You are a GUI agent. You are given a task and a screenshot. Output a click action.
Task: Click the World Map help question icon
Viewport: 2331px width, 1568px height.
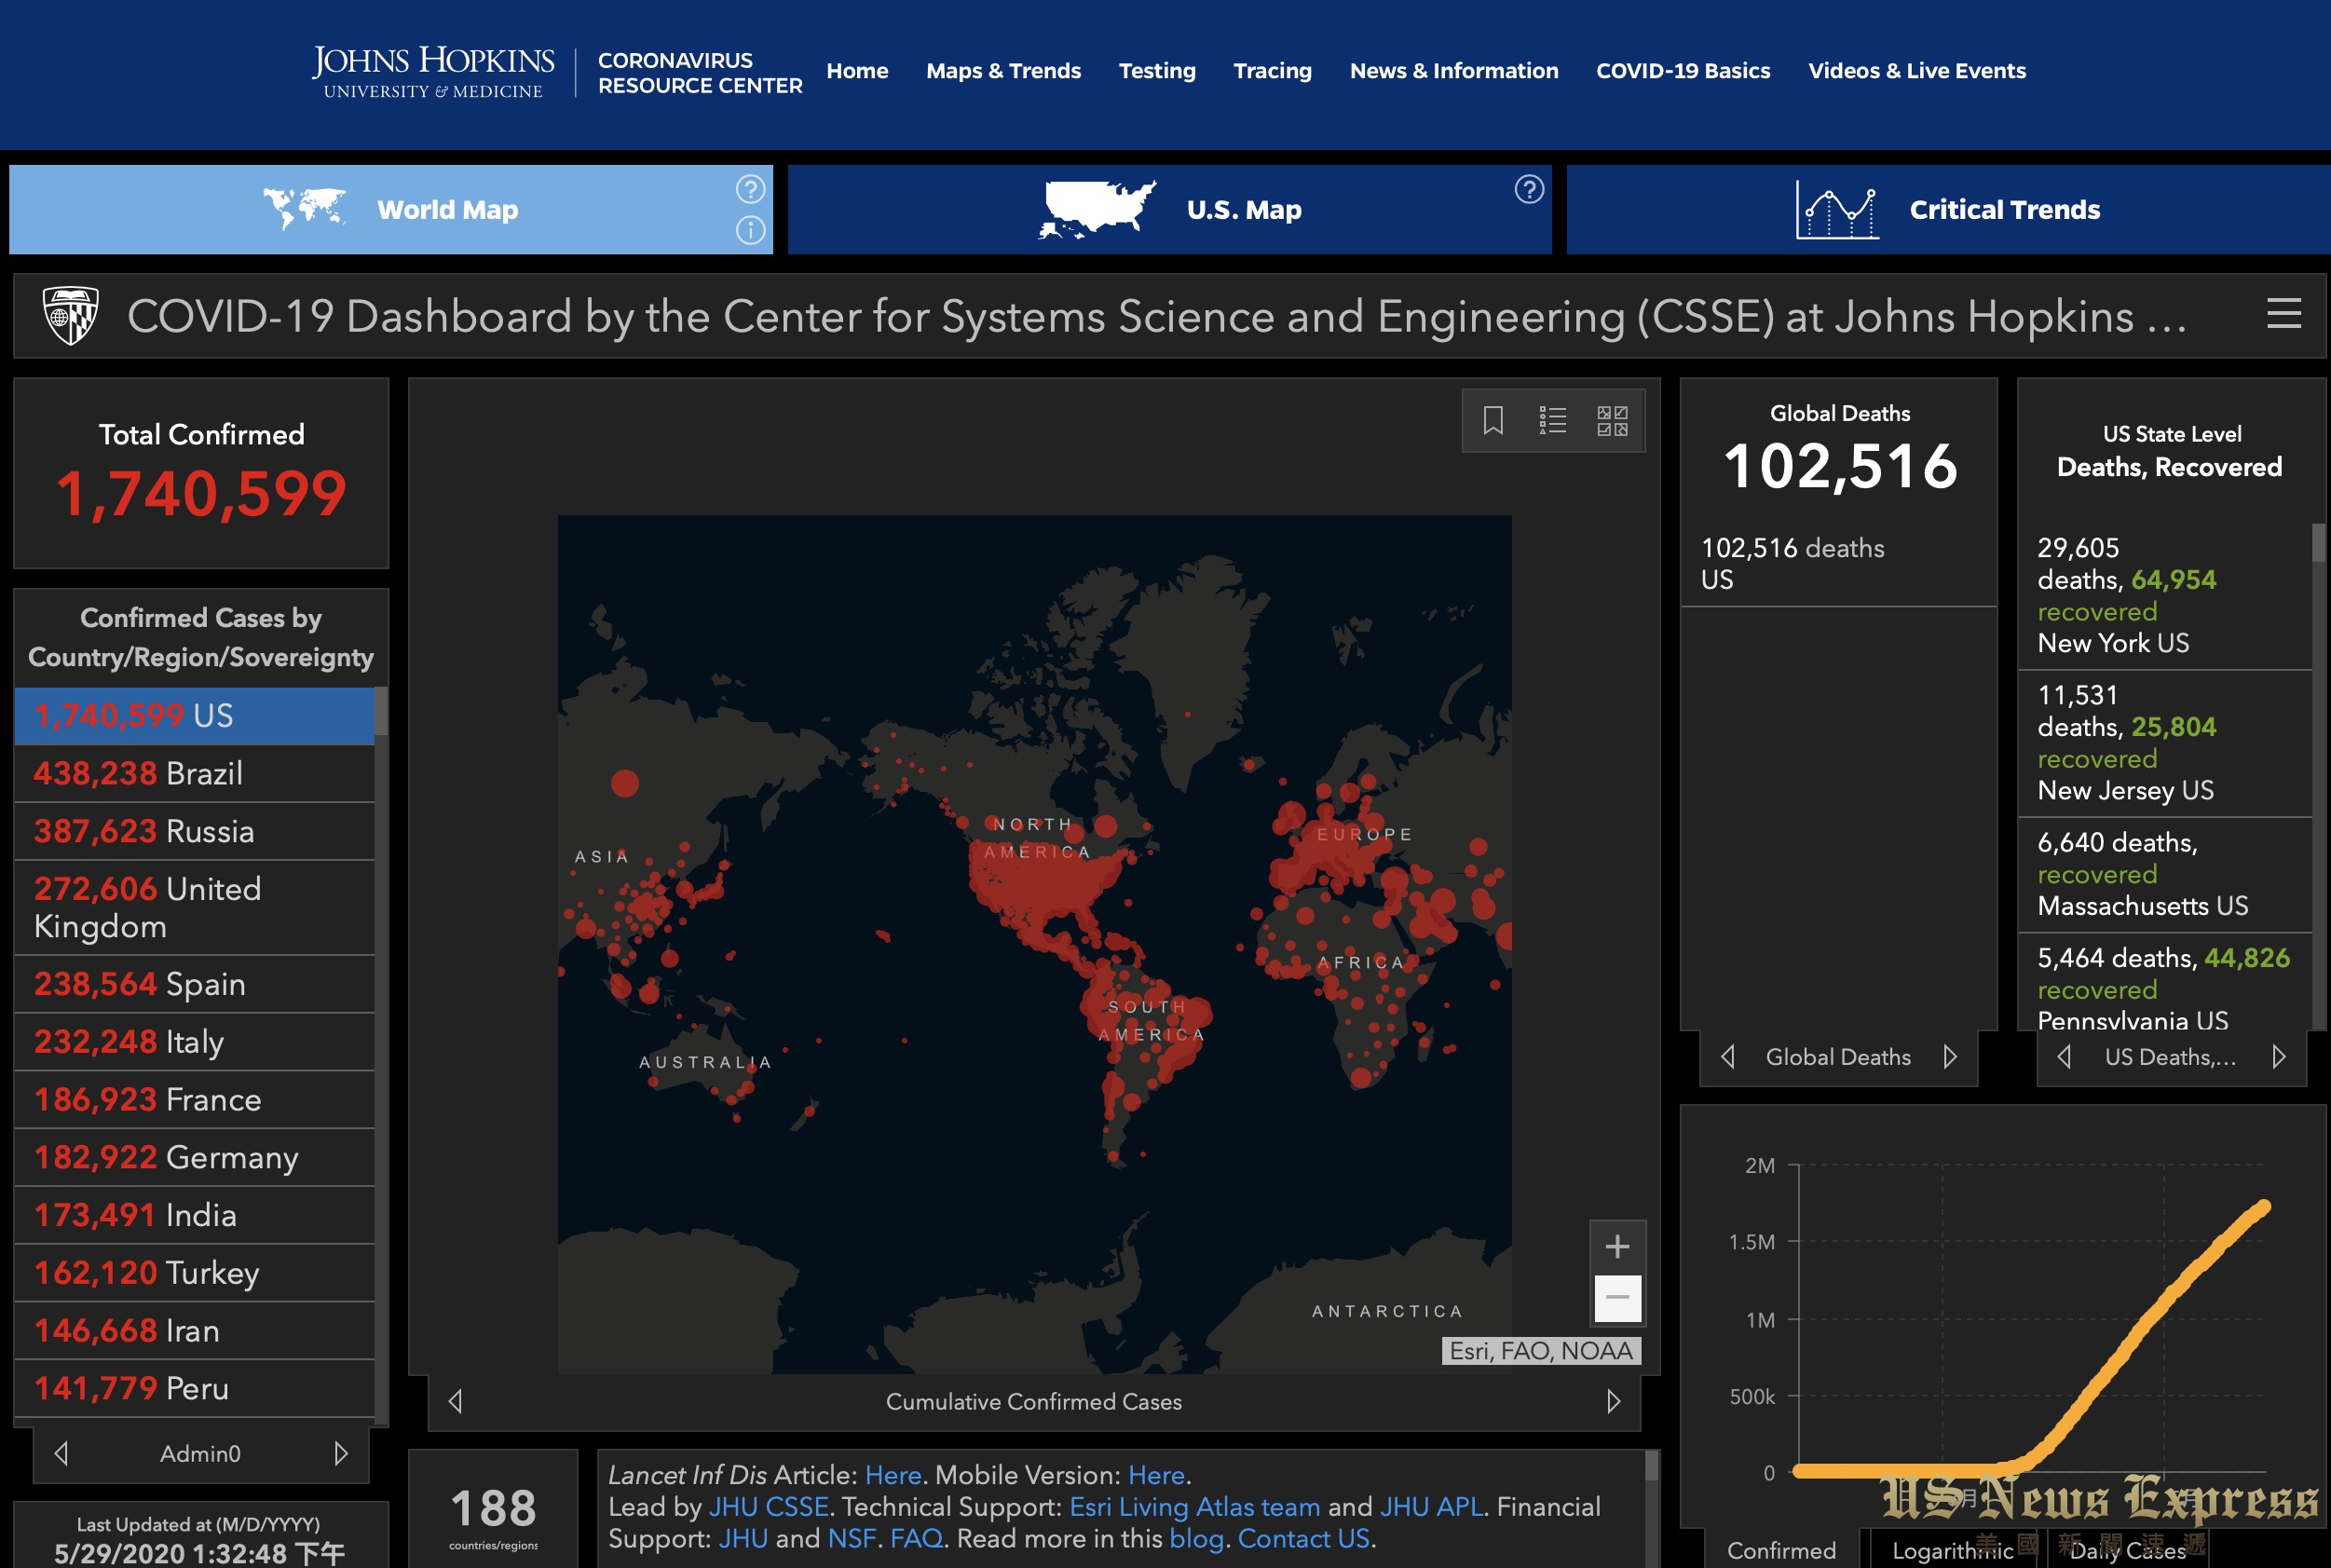(750, 189)
